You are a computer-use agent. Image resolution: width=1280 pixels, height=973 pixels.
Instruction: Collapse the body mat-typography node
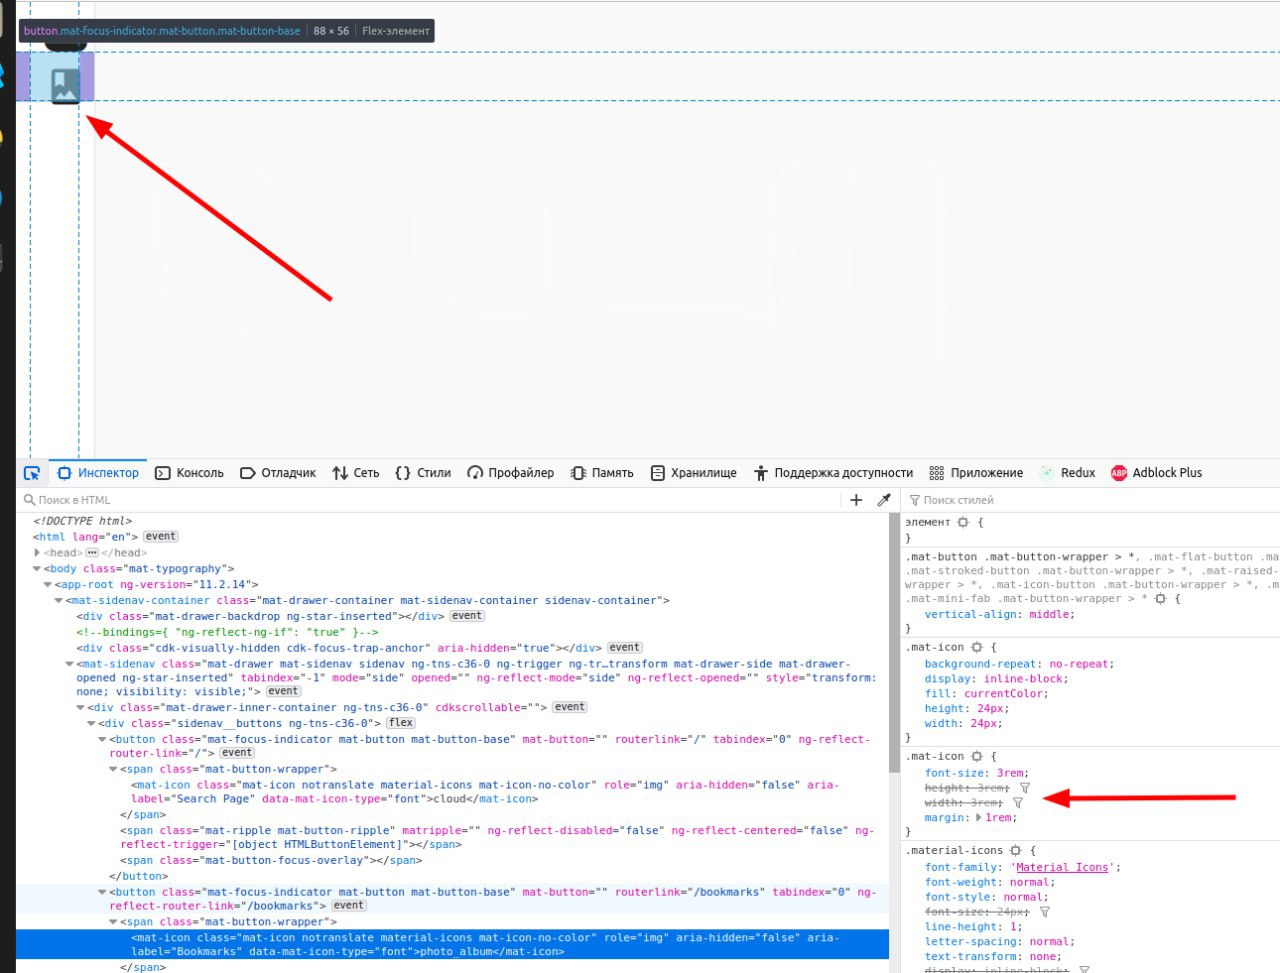[x=37, y=569]
